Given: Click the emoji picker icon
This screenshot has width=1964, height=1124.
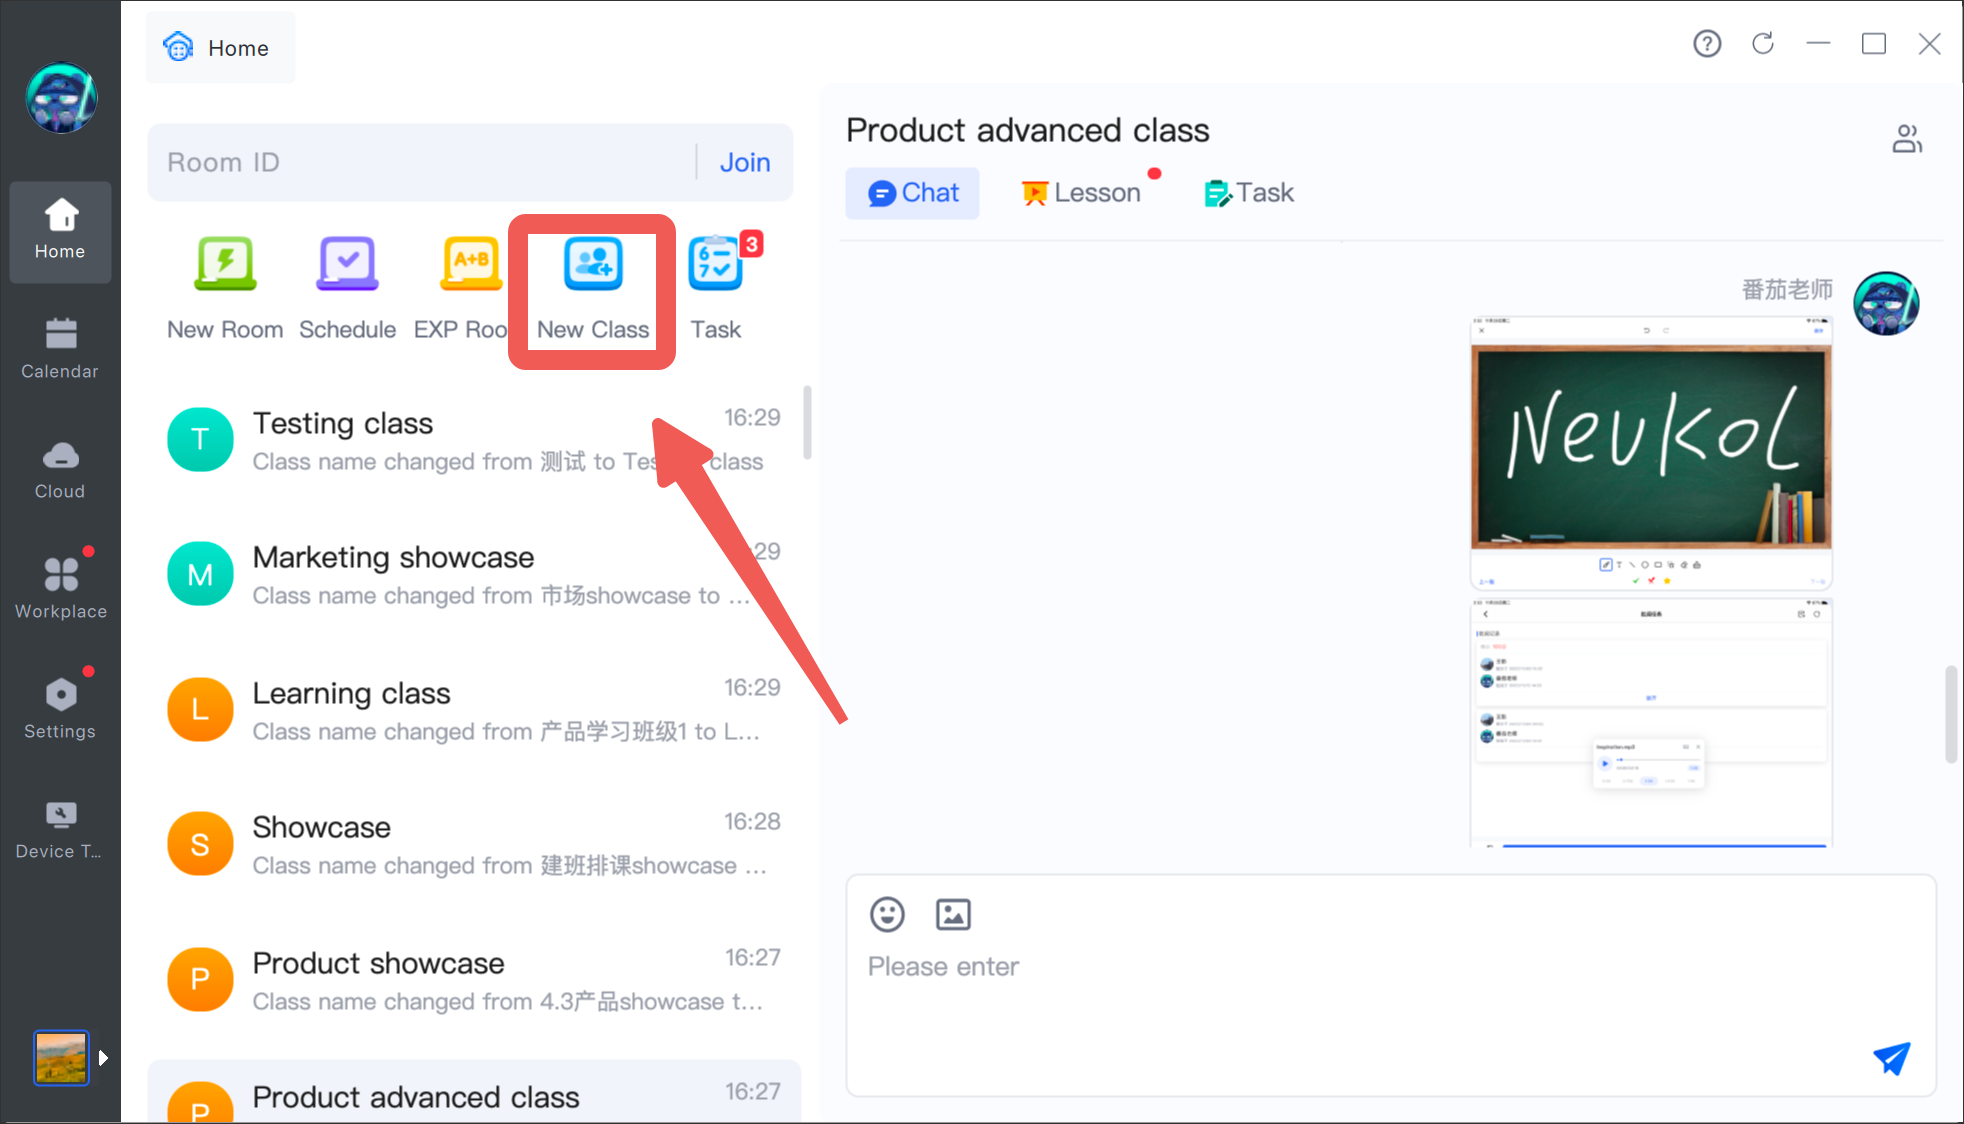Looking at the screenshot, I should [x=887, y=914].
